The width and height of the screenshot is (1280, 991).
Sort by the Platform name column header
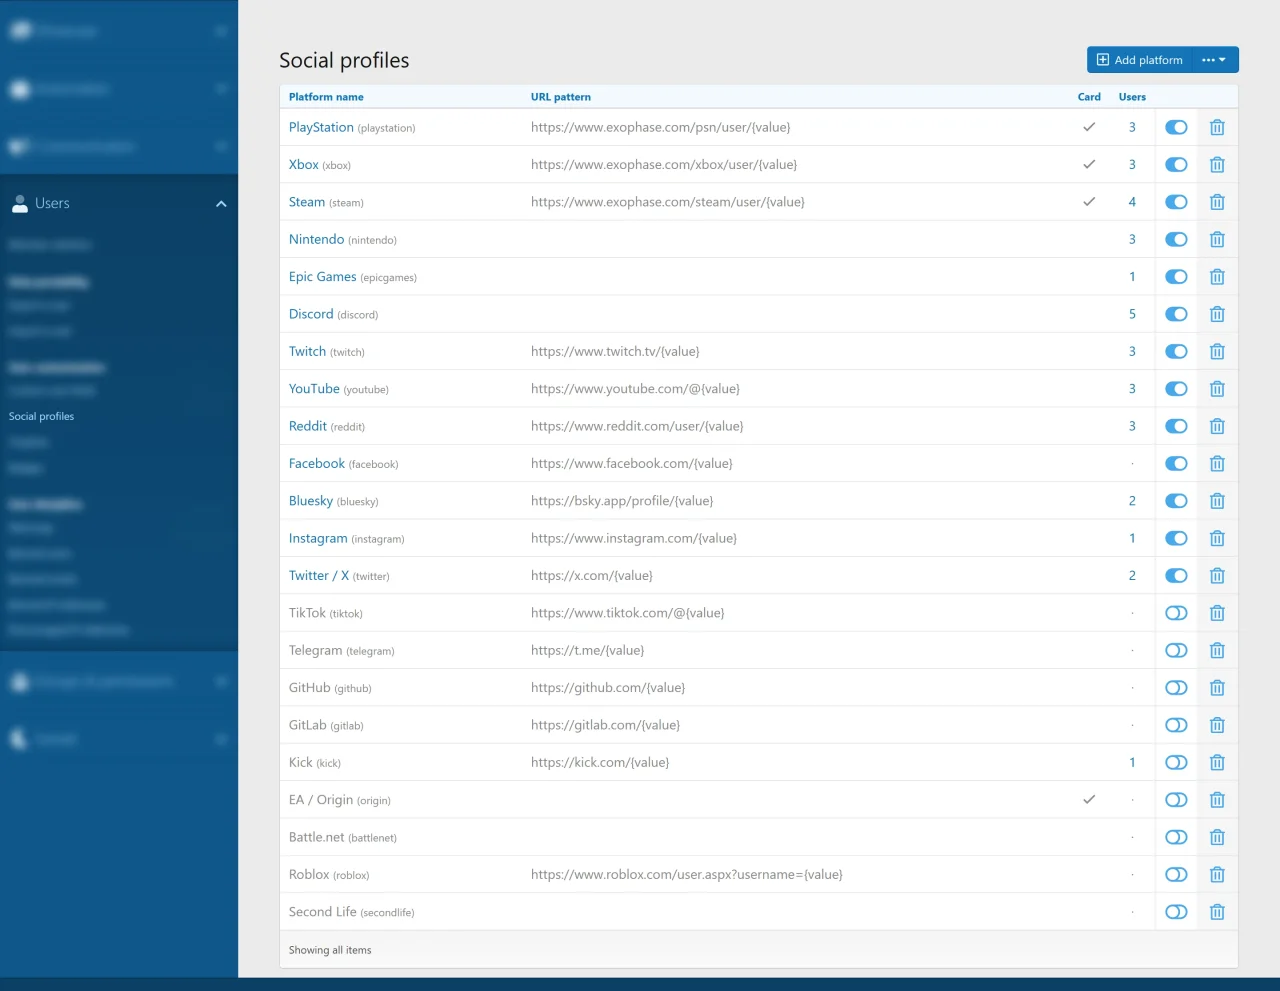tap(326, 97)
